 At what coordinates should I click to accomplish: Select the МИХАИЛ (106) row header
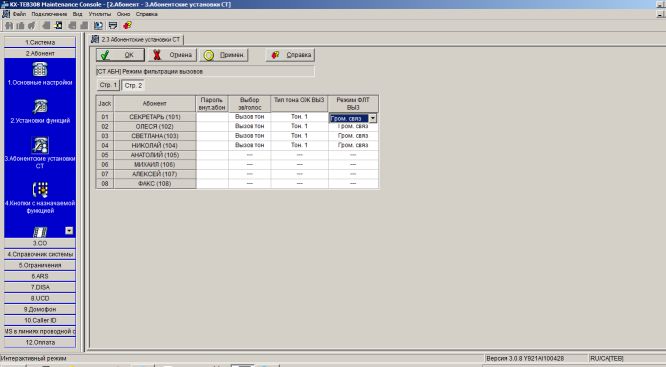(x=155, y=164)
